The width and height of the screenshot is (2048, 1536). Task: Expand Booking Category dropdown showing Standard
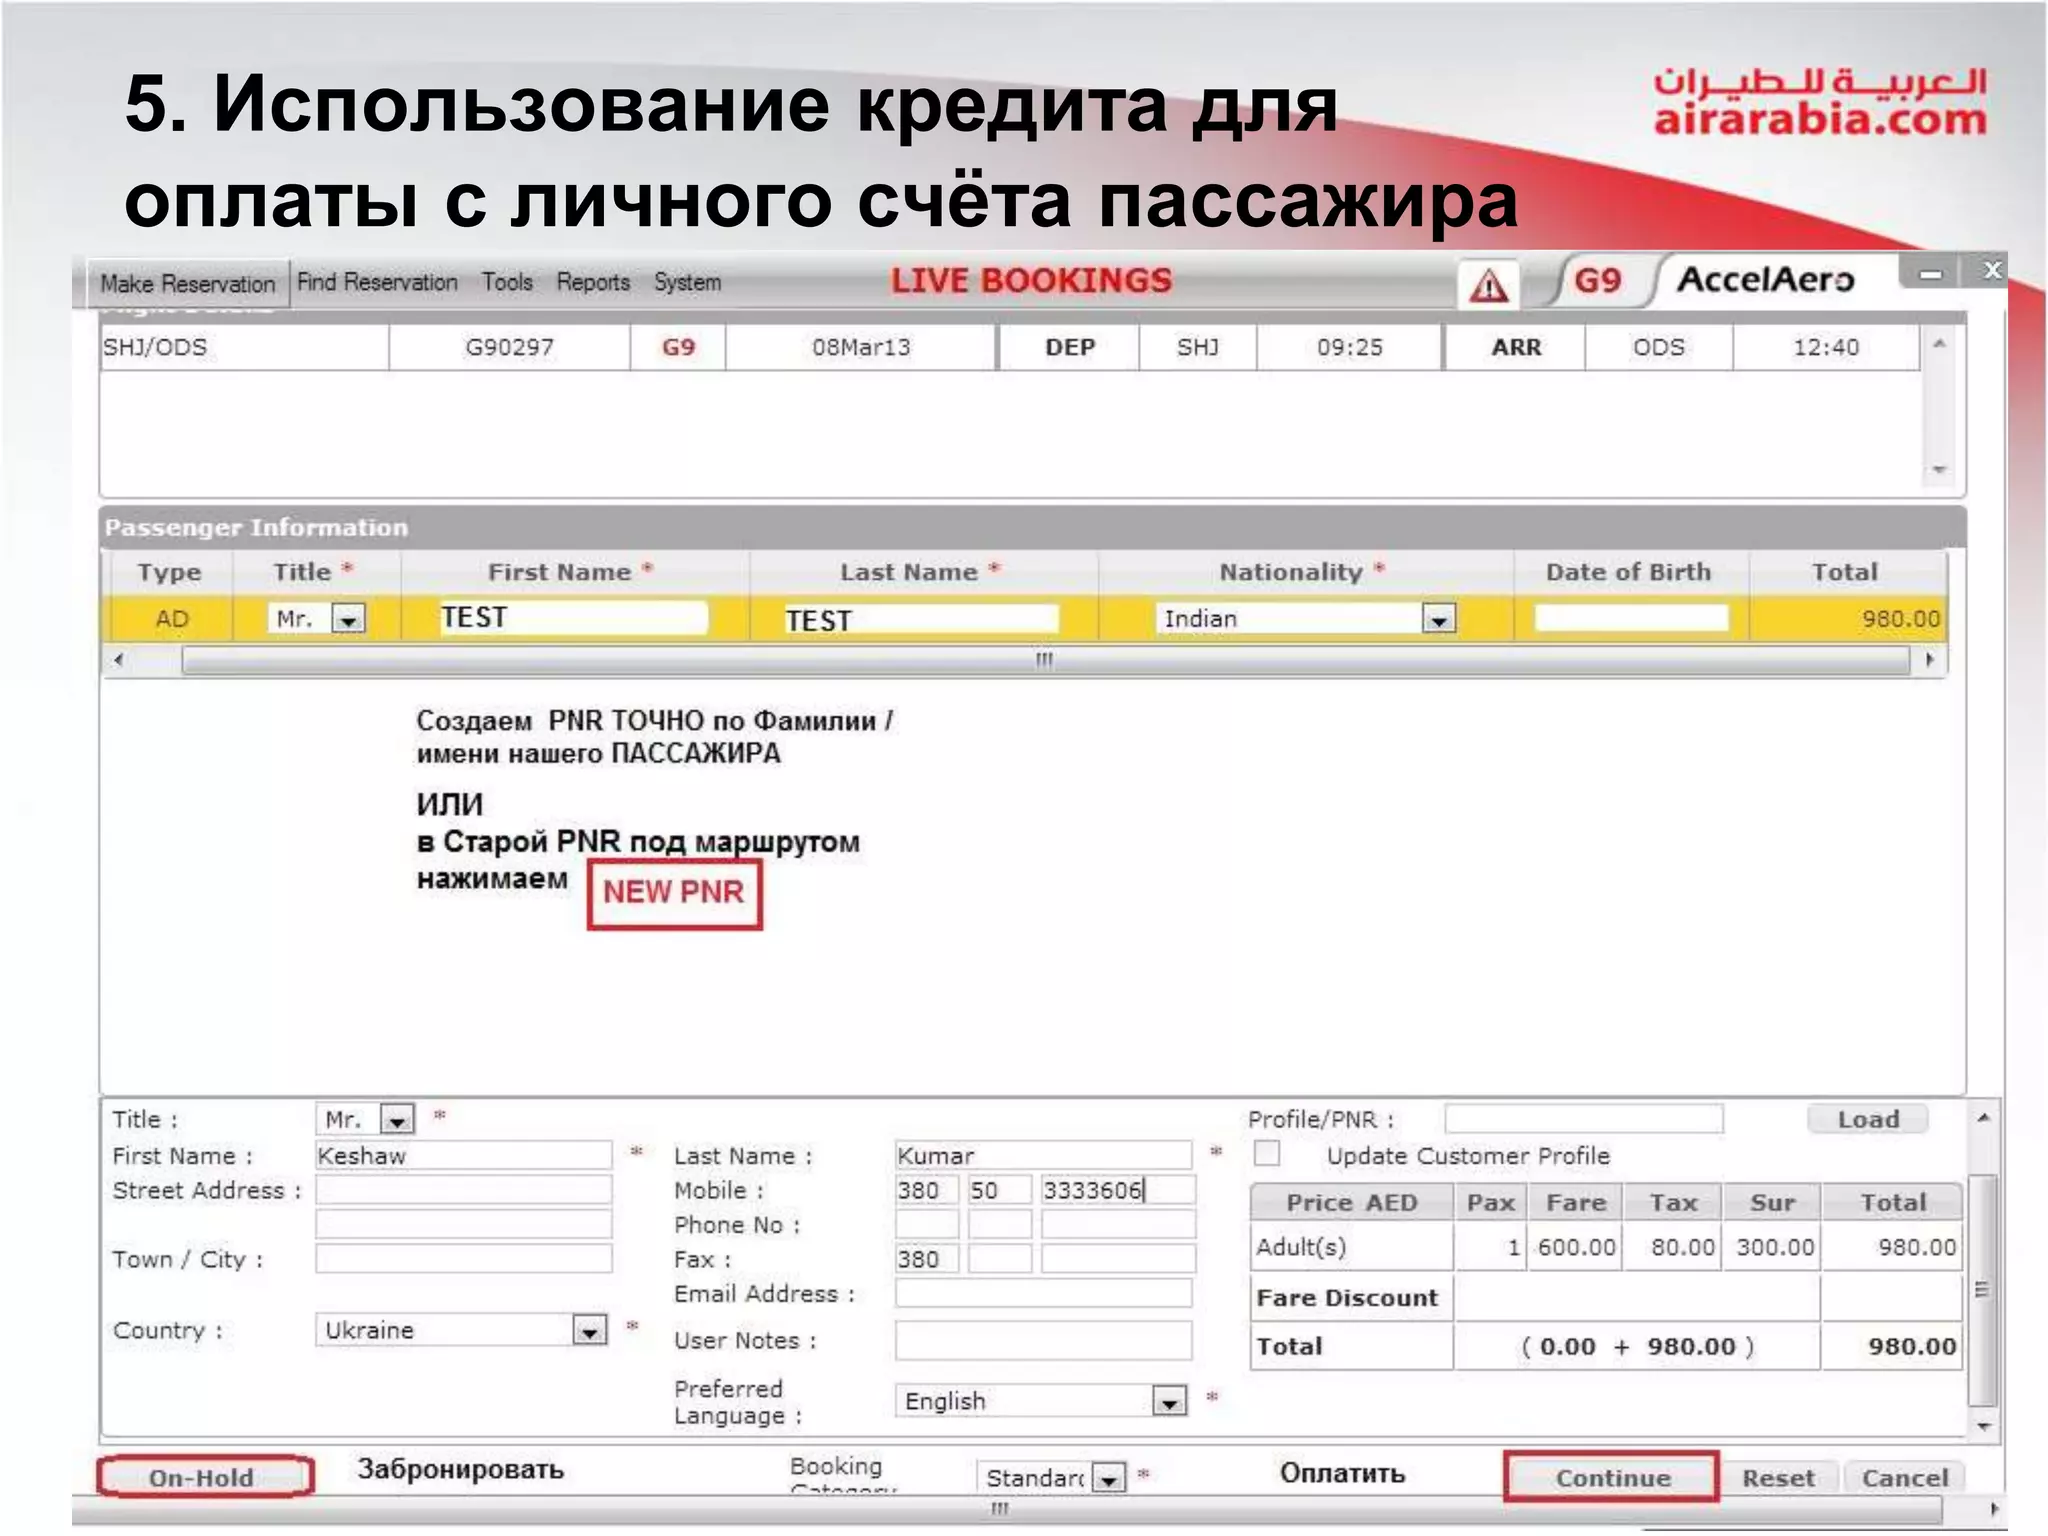click(1108, 1478)
